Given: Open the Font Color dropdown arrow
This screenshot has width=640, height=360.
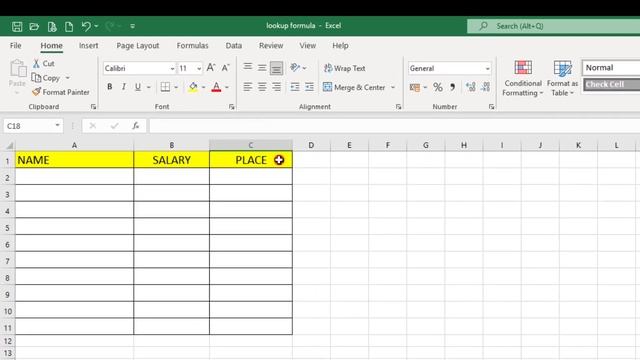Looking at the screenshot, I should pyautogui.click(x=227, y=87).
